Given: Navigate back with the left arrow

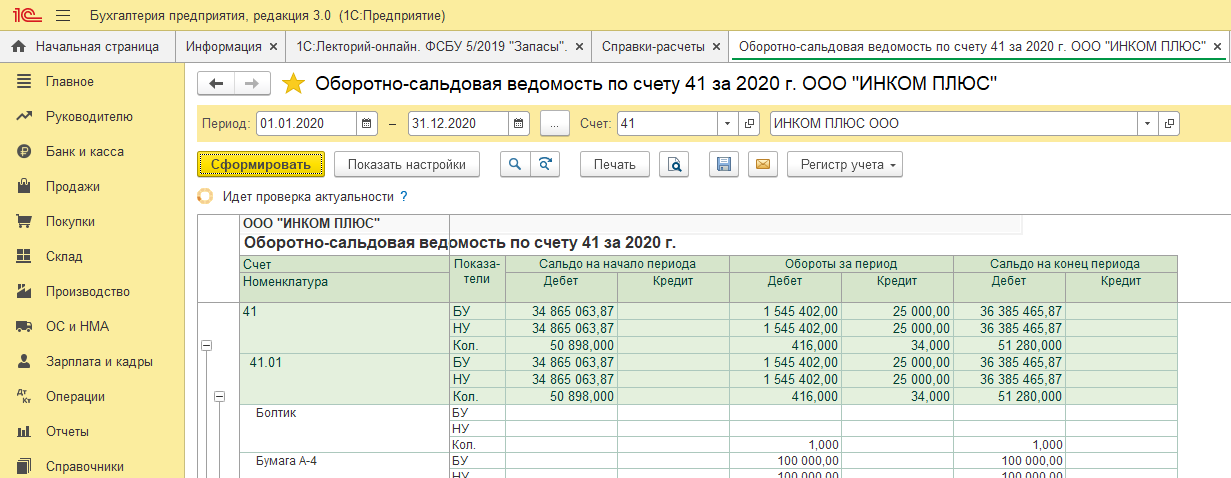Looking at the screenshot, I should tap(216, 84).
